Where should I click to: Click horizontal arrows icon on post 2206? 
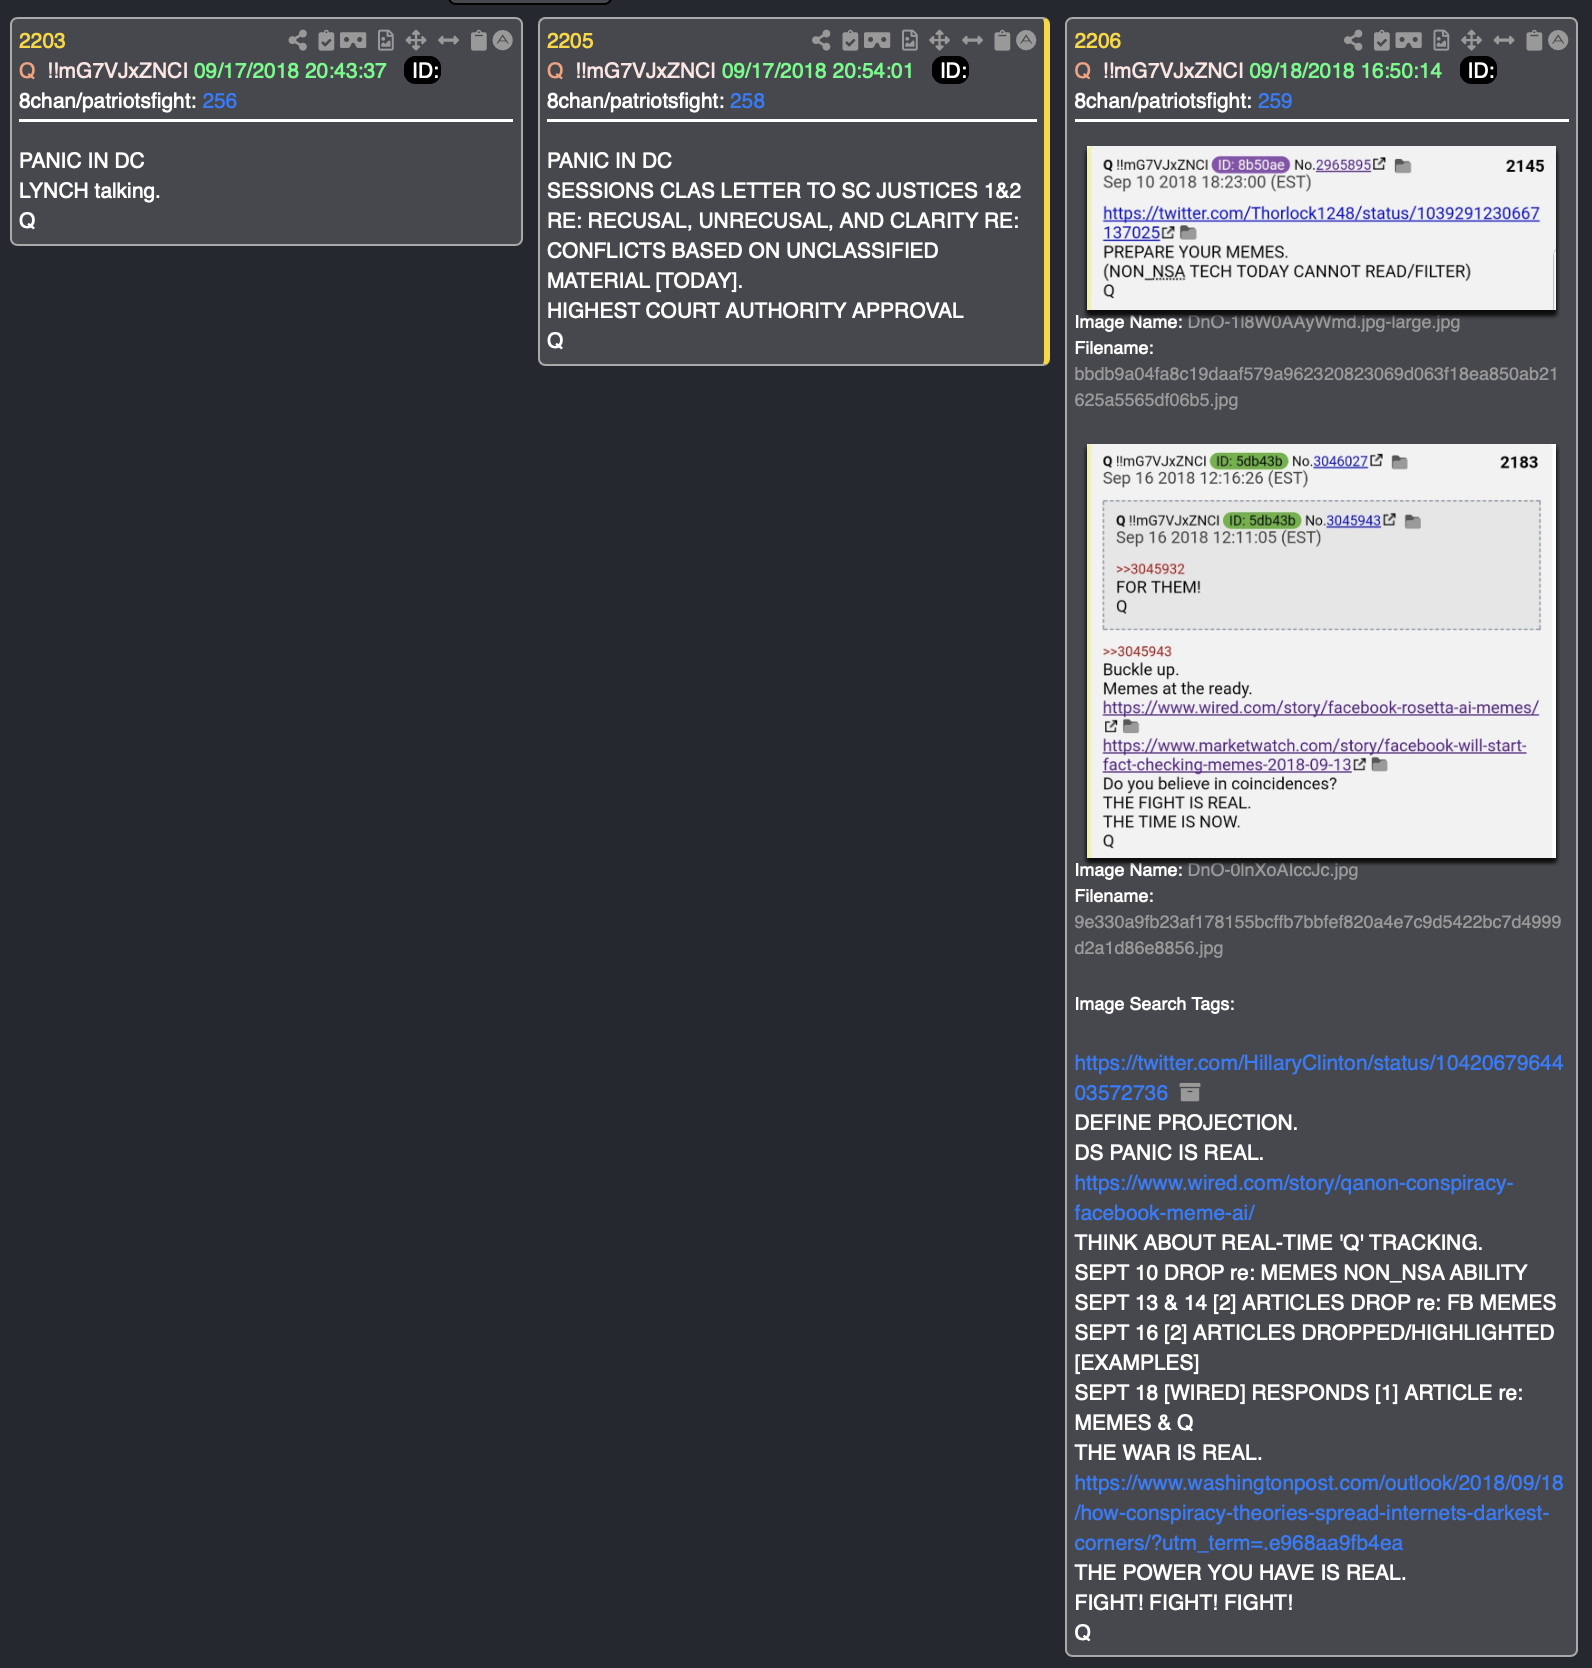tap(1504, 40)
